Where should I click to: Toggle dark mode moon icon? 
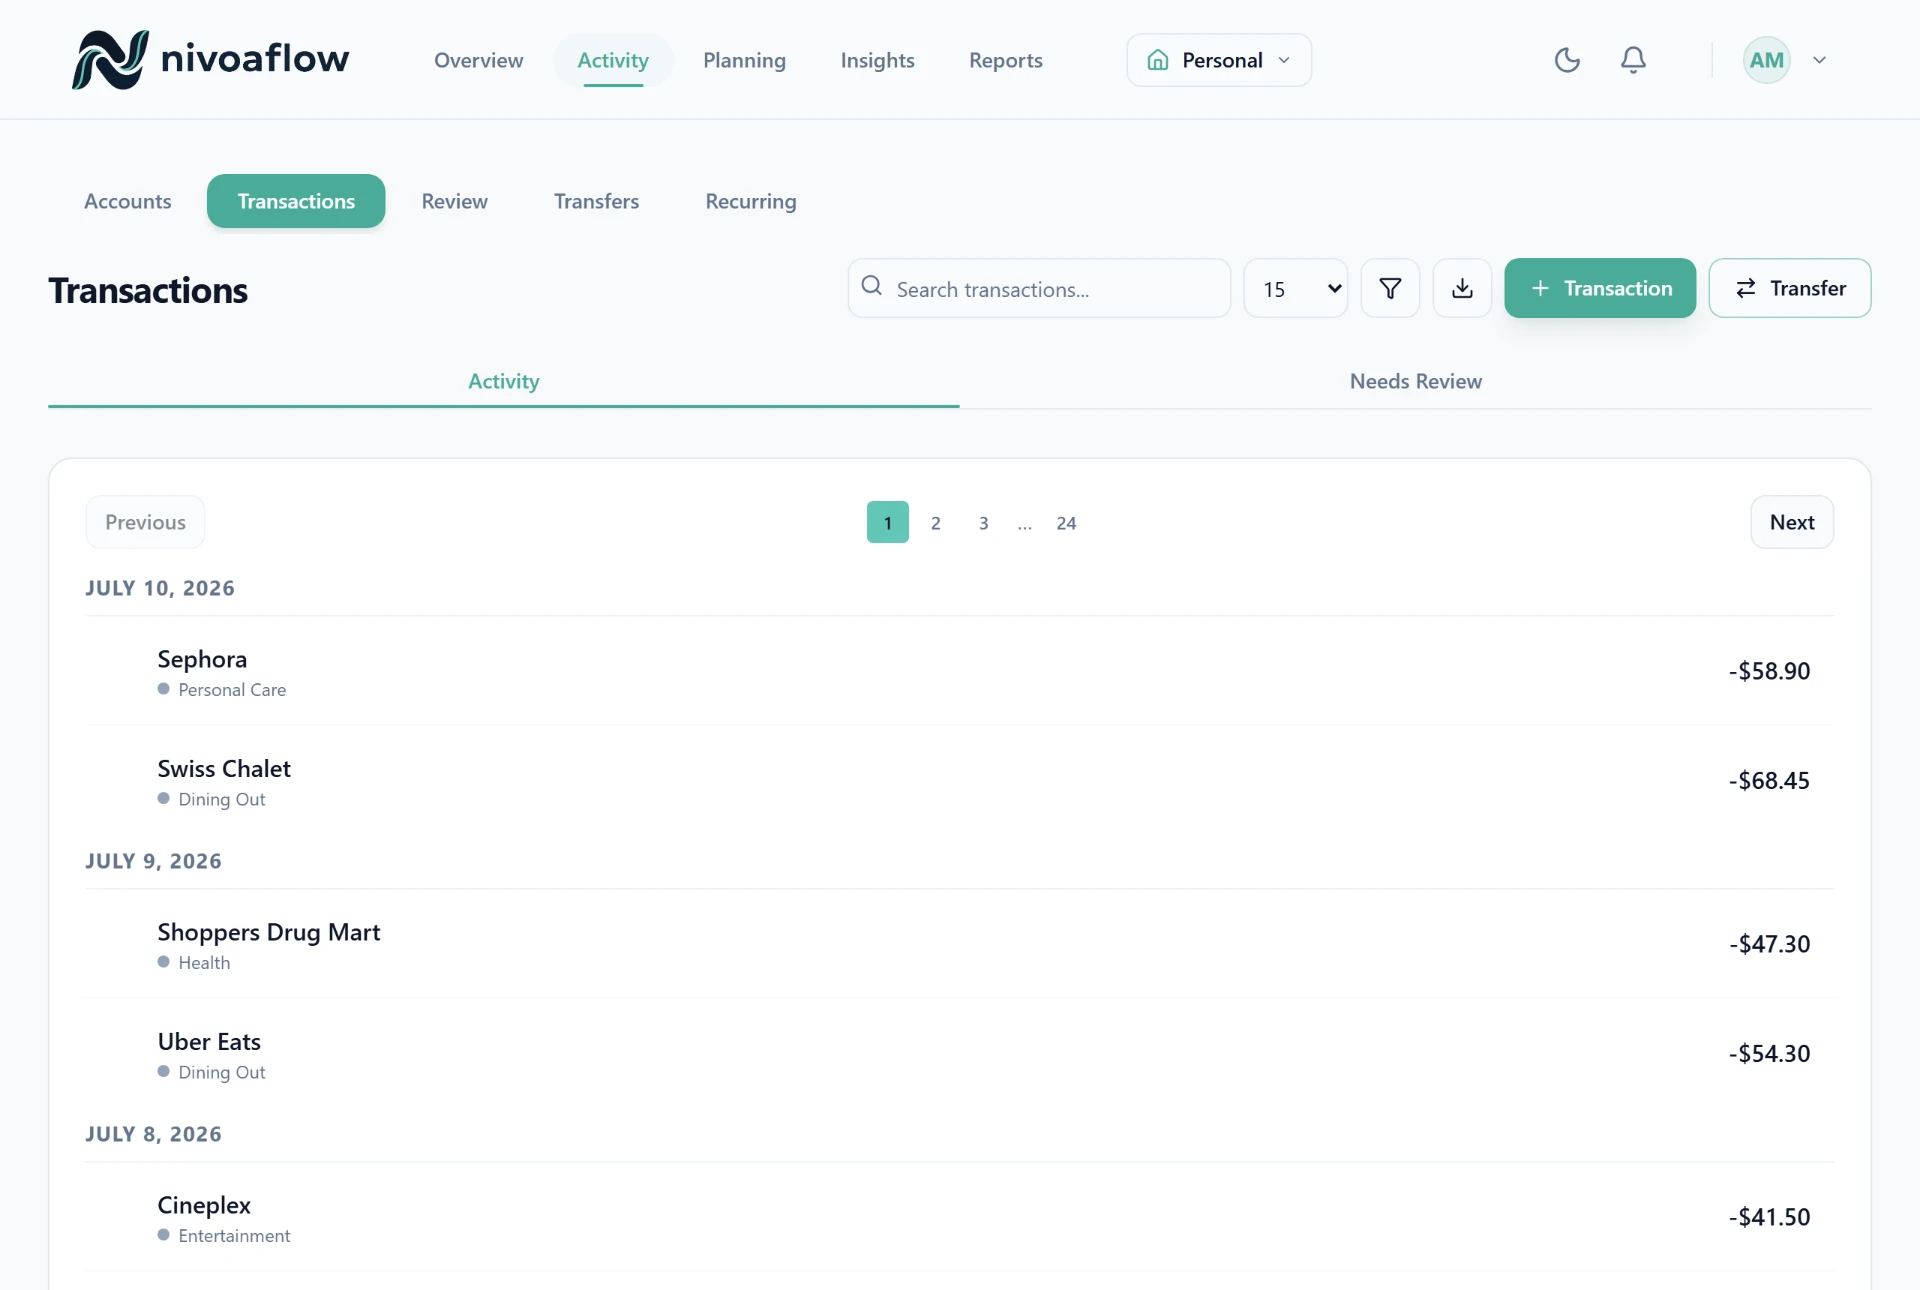1567,60
